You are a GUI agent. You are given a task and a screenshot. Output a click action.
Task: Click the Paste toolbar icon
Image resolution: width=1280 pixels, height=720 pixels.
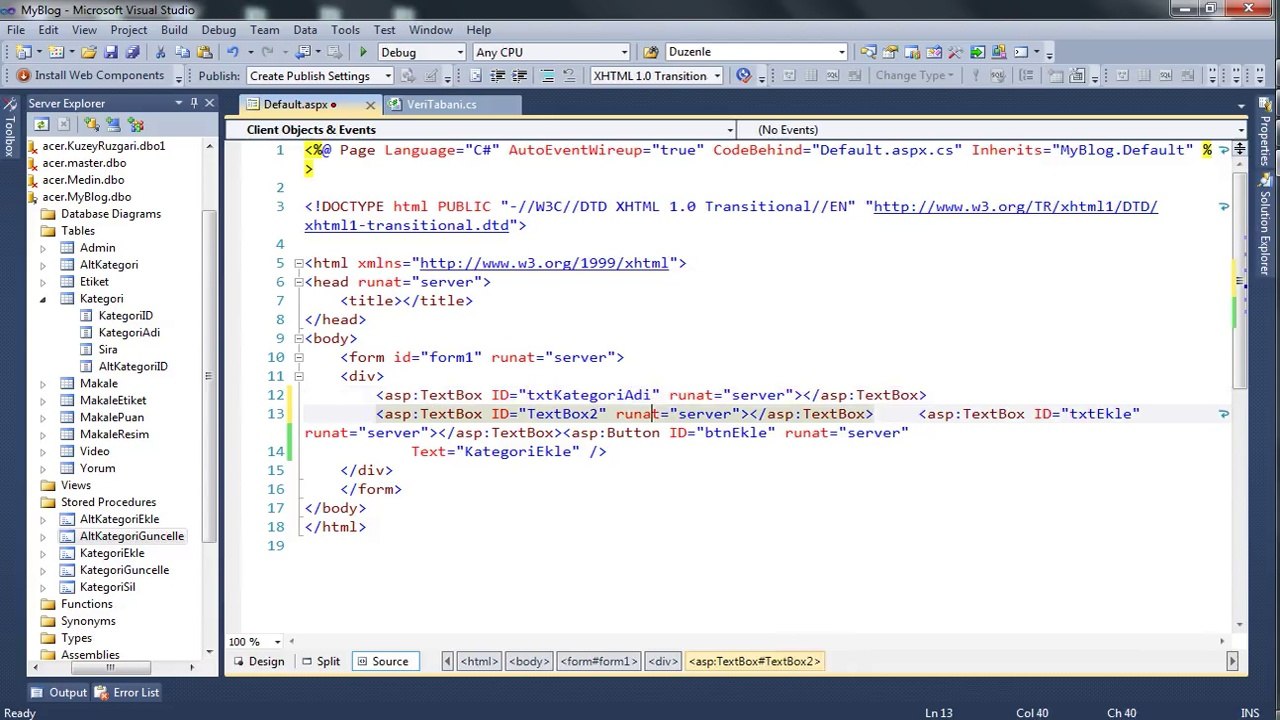205,52
